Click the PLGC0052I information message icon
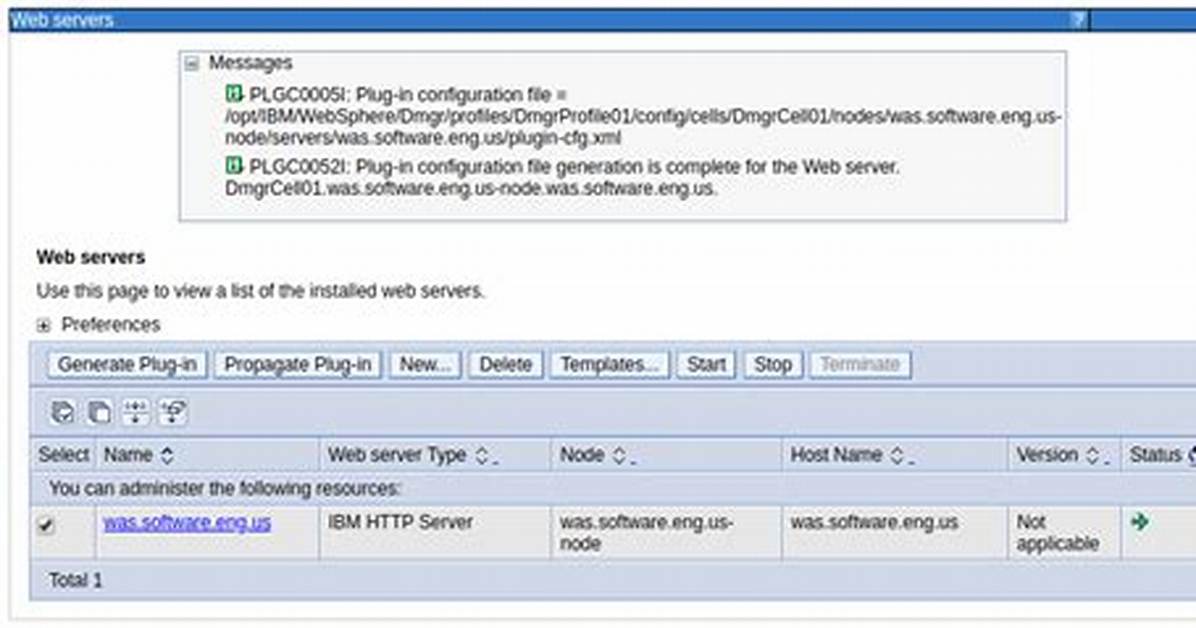This screenshot has width=1196, height=628. coord(233,165)
